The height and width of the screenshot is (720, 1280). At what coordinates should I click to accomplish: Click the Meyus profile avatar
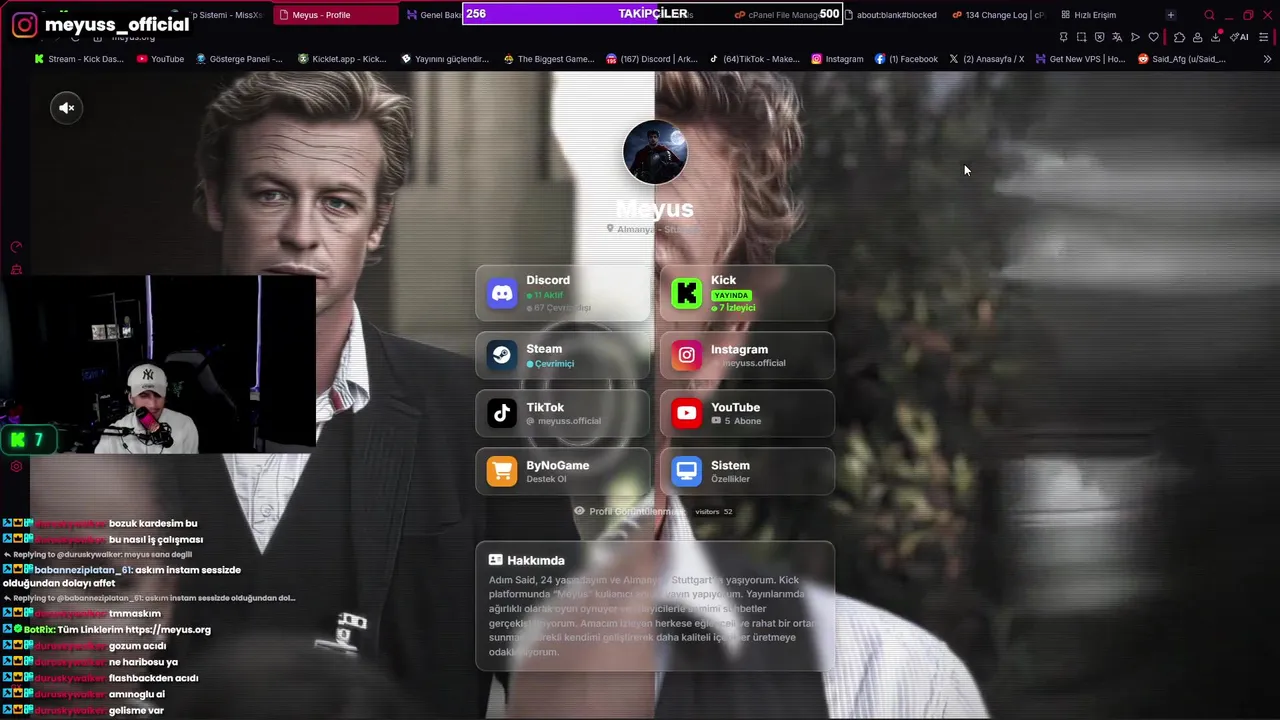pos(655,152)
